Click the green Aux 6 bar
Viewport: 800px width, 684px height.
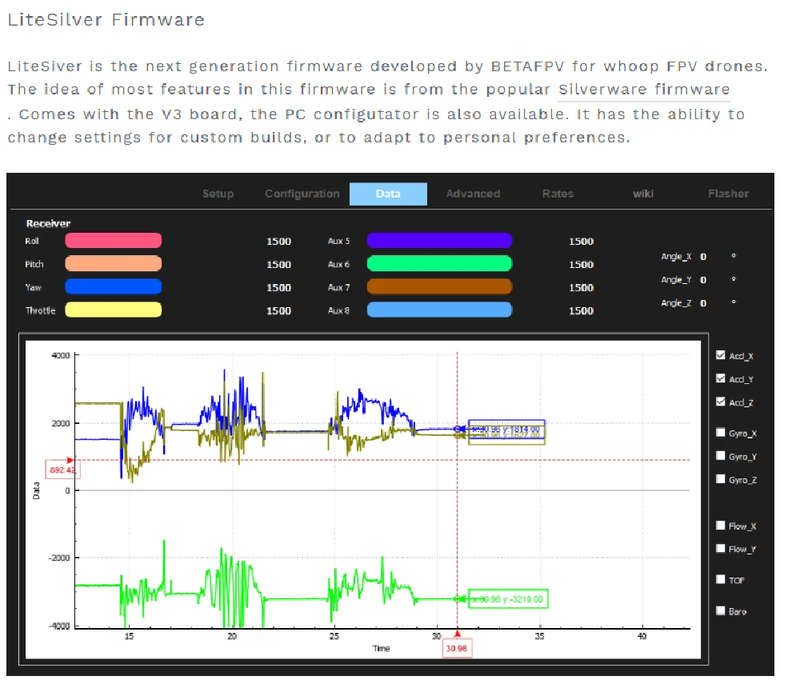439,264
